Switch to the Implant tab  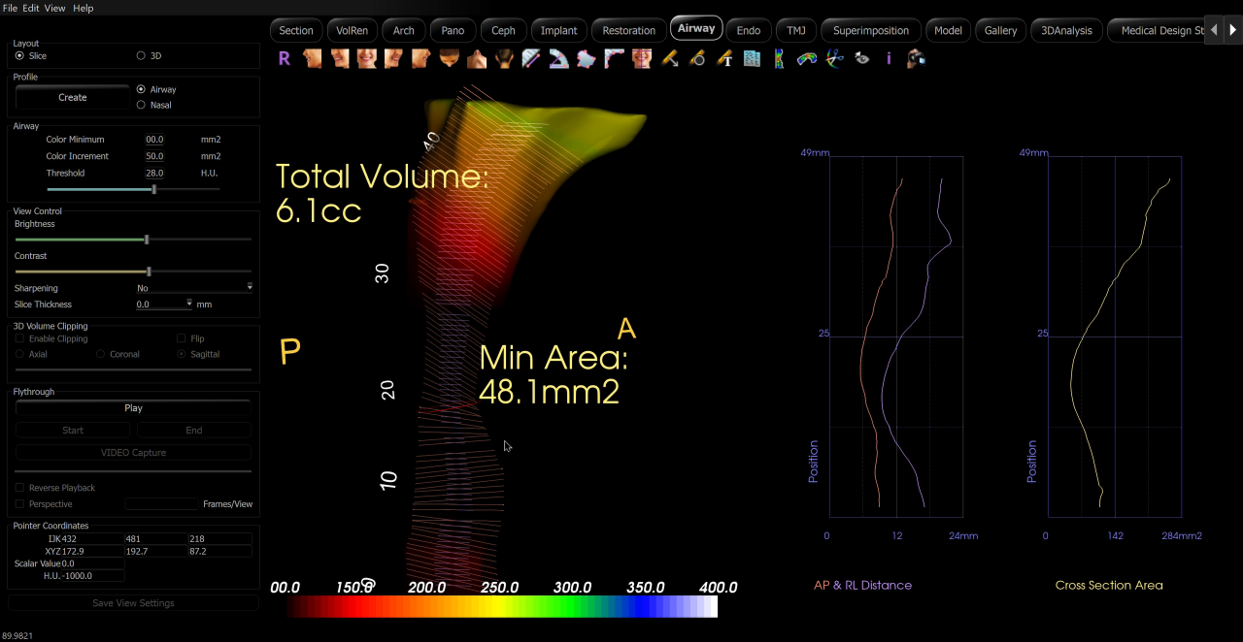pos(559,30)
